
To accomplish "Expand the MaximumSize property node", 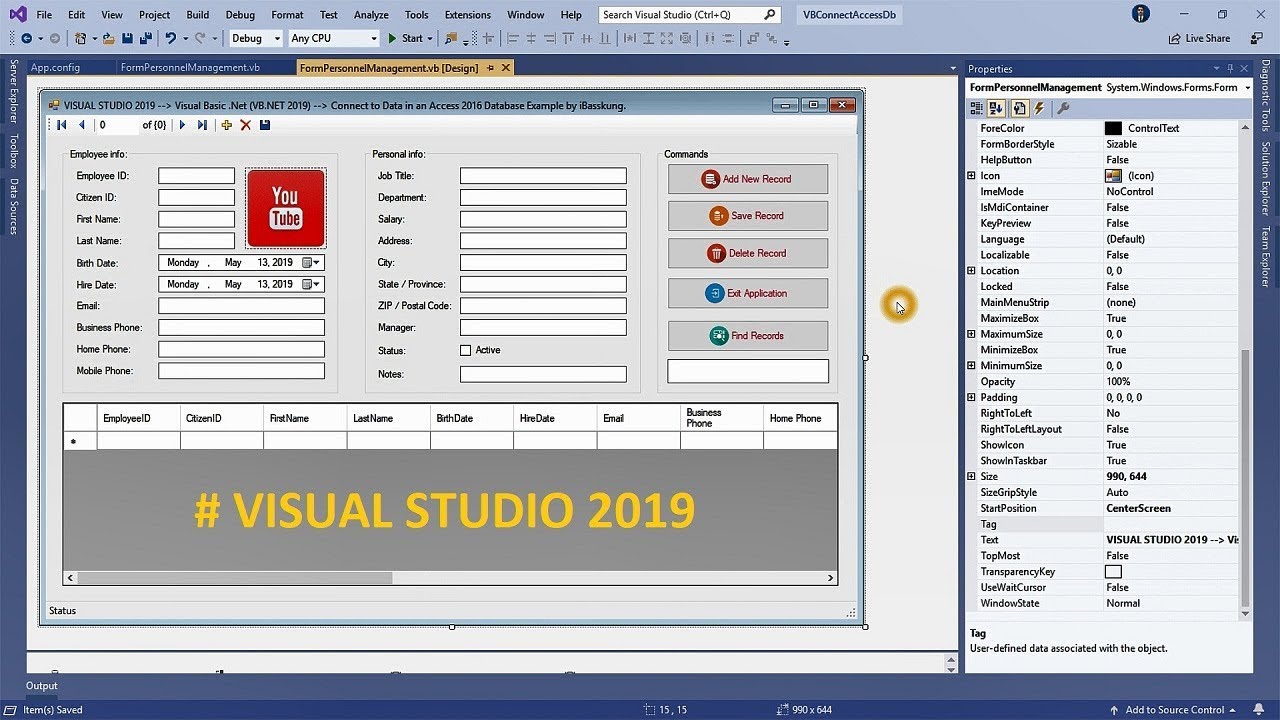I will click(x=971, y=334).
